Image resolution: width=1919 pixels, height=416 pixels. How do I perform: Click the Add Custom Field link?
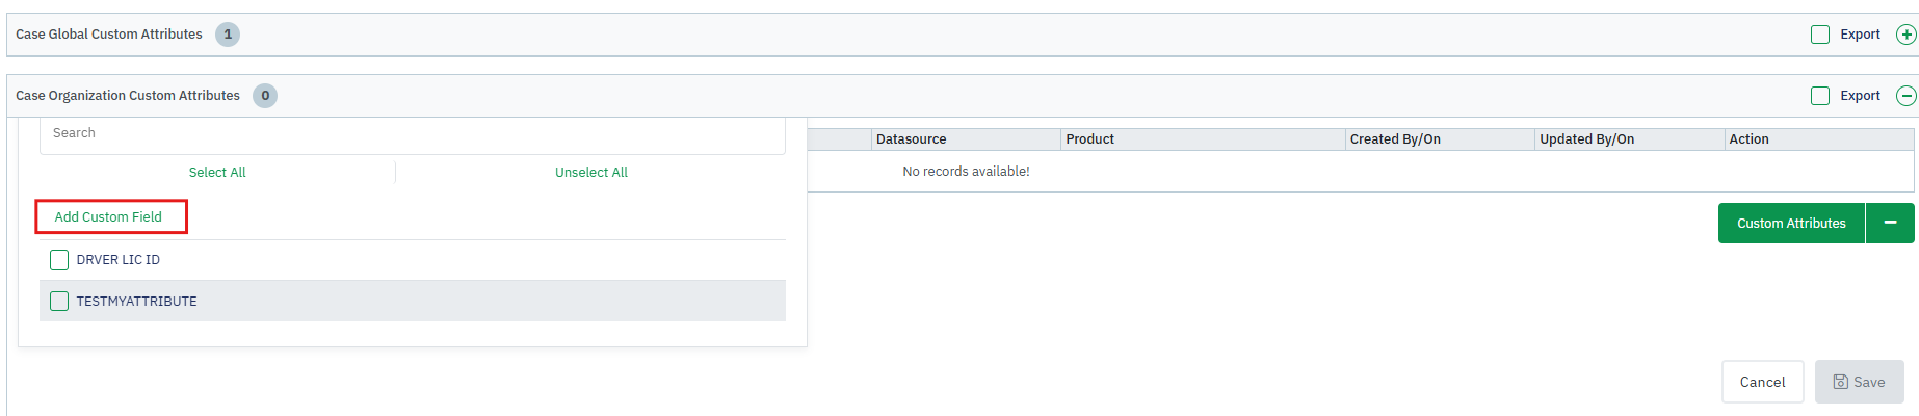[x=108, y=217]
